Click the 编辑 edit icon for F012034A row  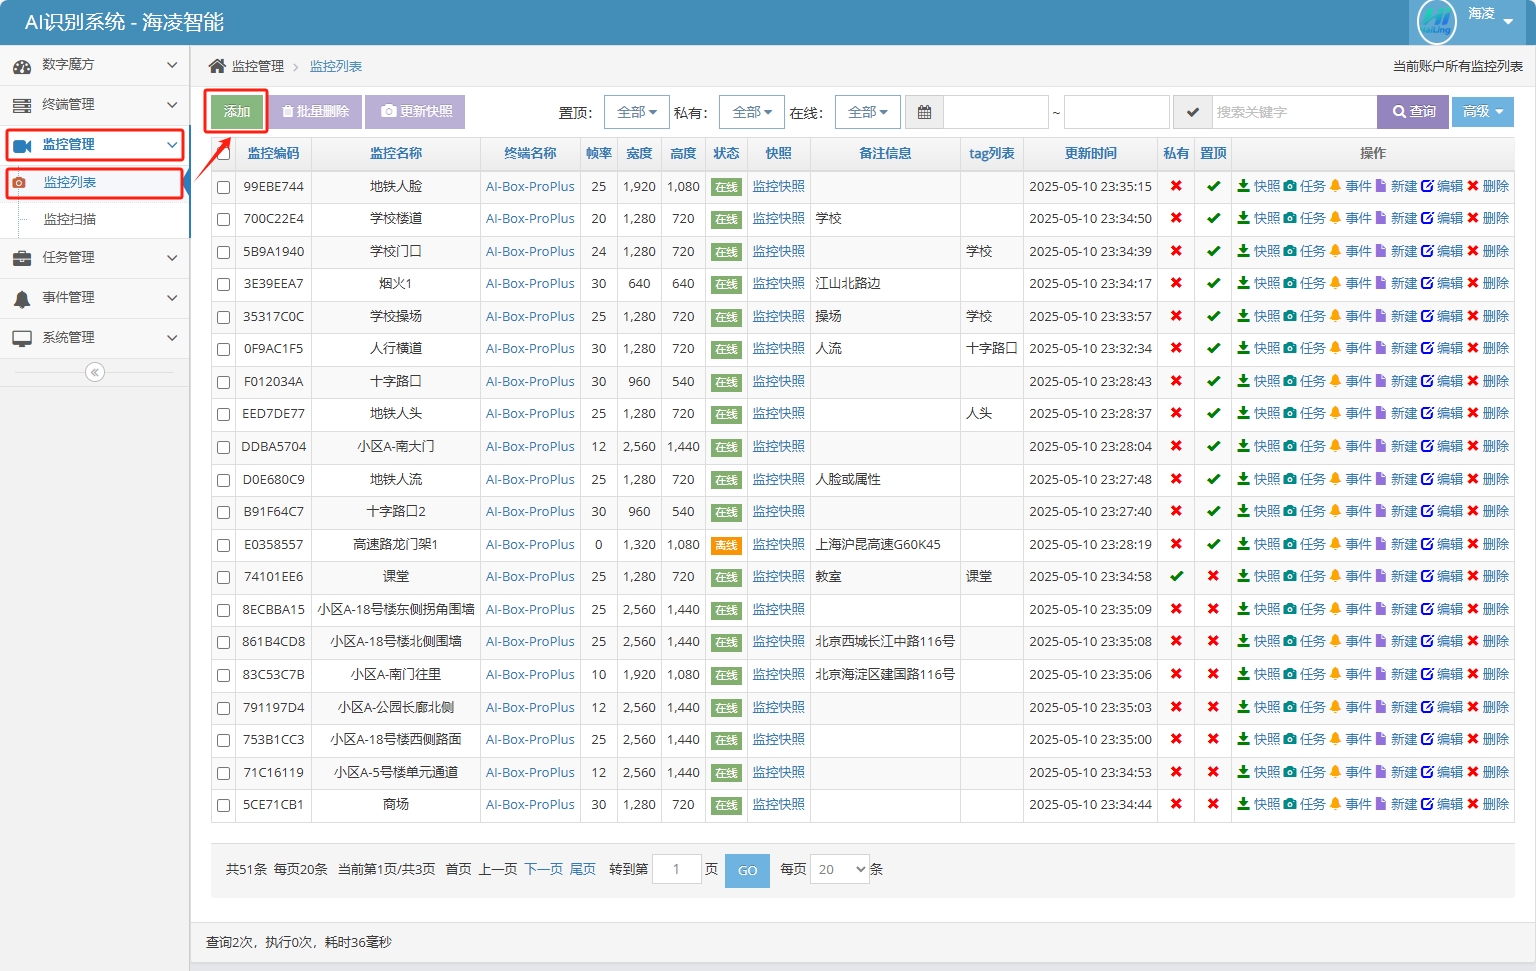[x=1427, y=381]
